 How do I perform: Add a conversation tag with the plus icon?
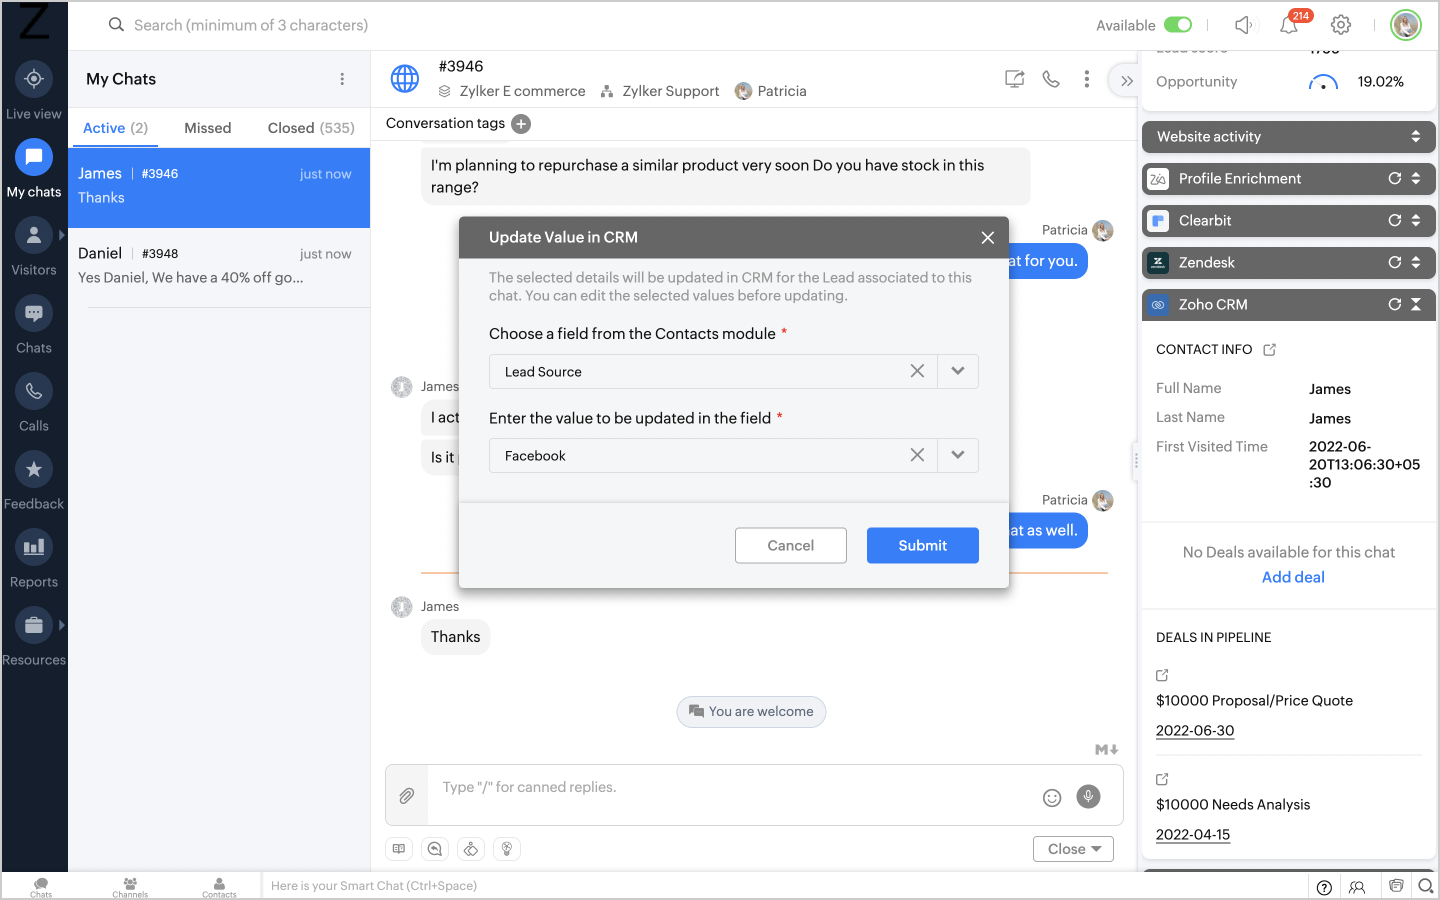[x=521, y=124]
